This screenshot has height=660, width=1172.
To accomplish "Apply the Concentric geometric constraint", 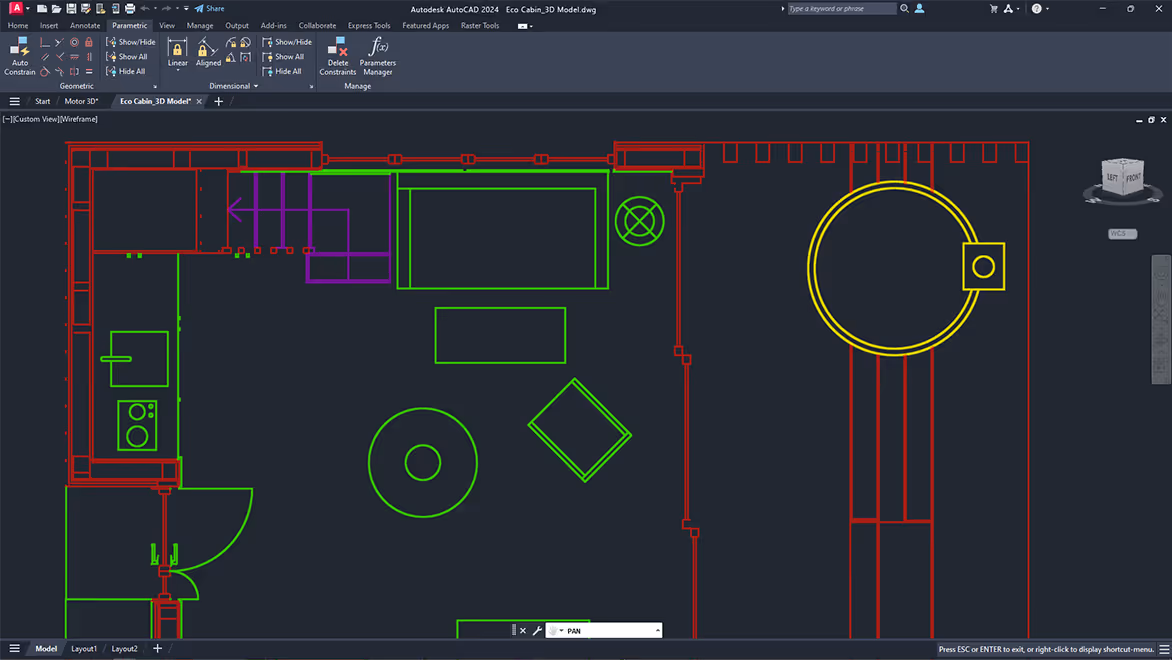I will (74, 42).
